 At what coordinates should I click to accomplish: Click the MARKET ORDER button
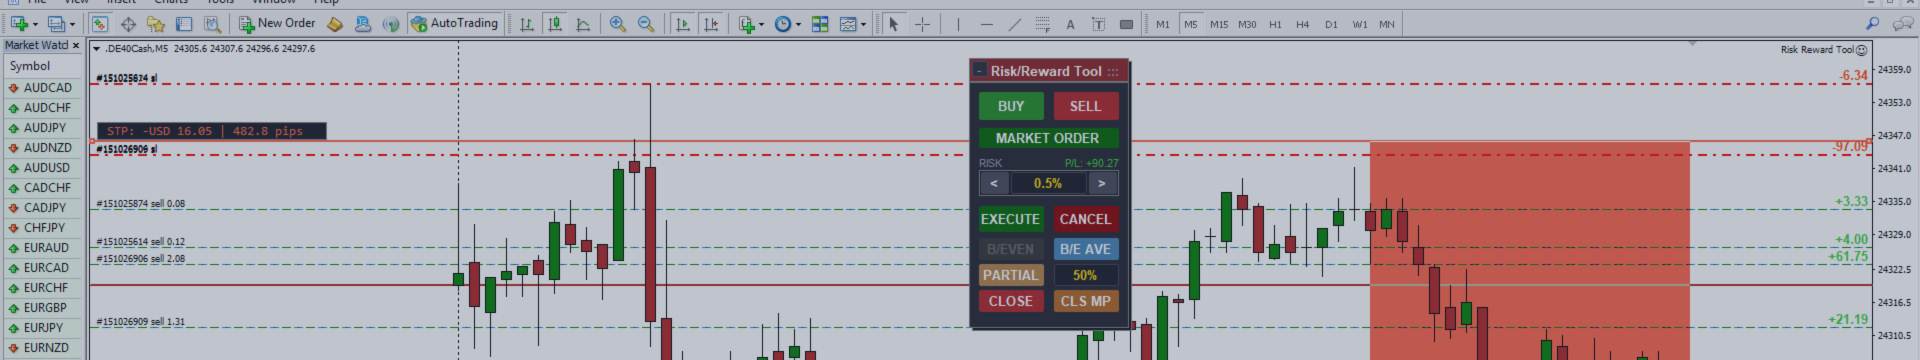coord(1048,138)
